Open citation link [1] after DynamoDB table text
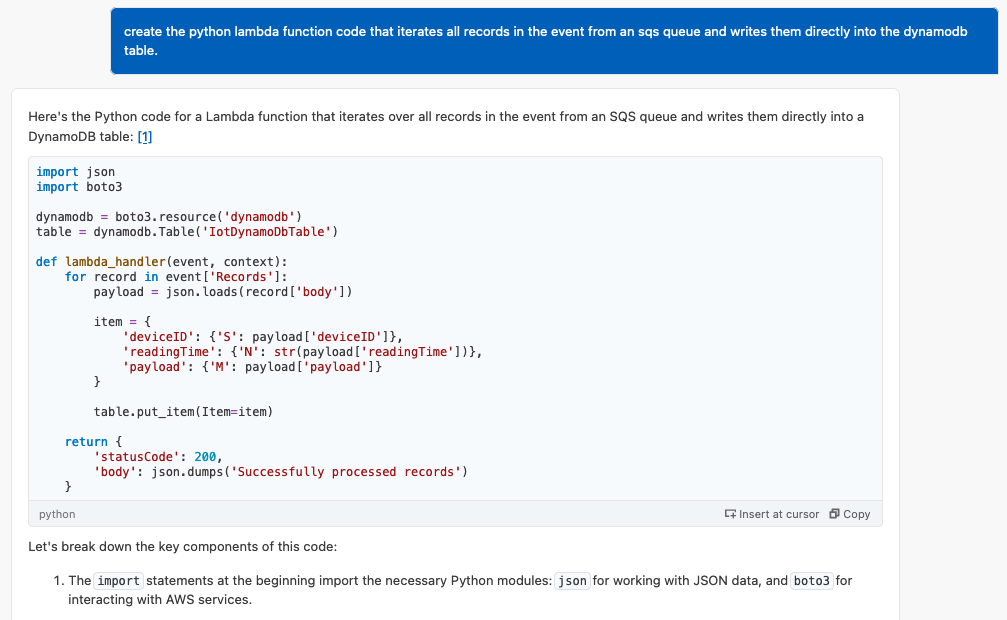The height and width of the screenshot is (620, 1007). point(145,136)
